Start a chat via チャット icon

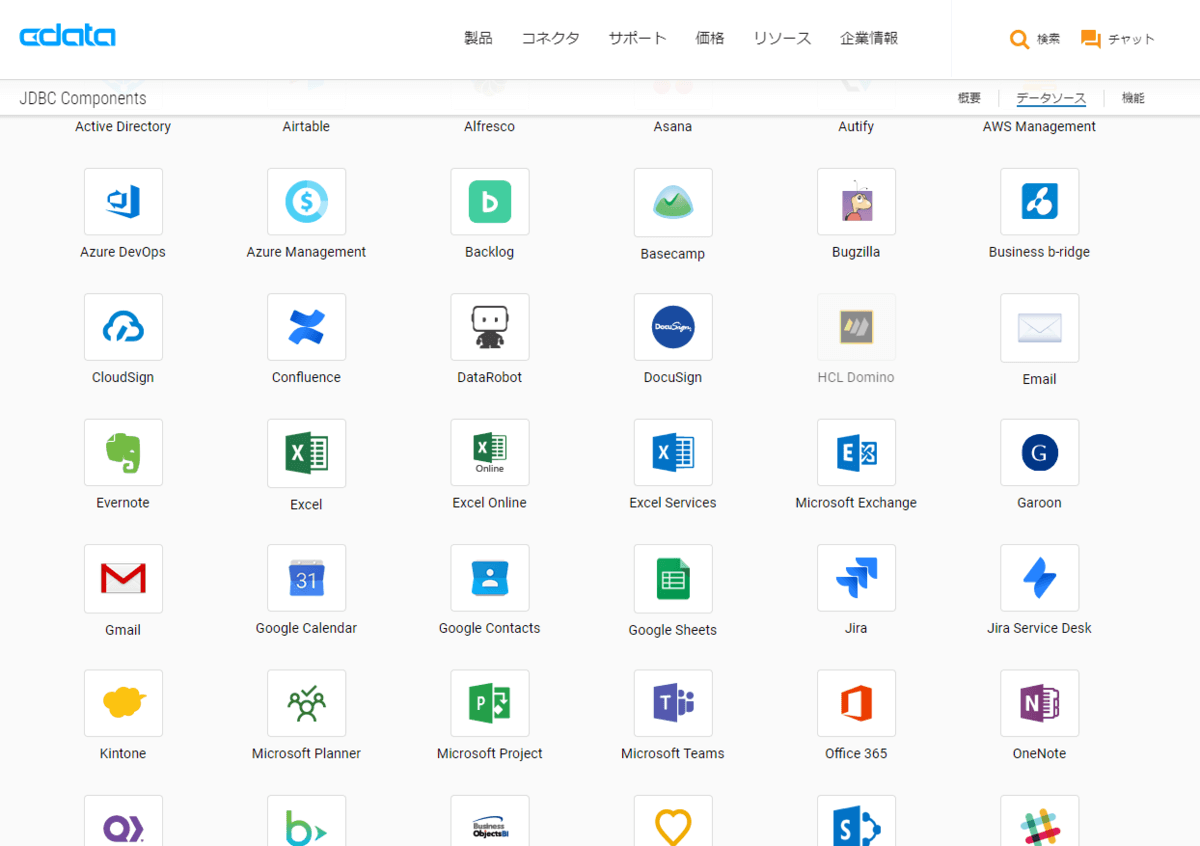click(x=1117, y=39)
